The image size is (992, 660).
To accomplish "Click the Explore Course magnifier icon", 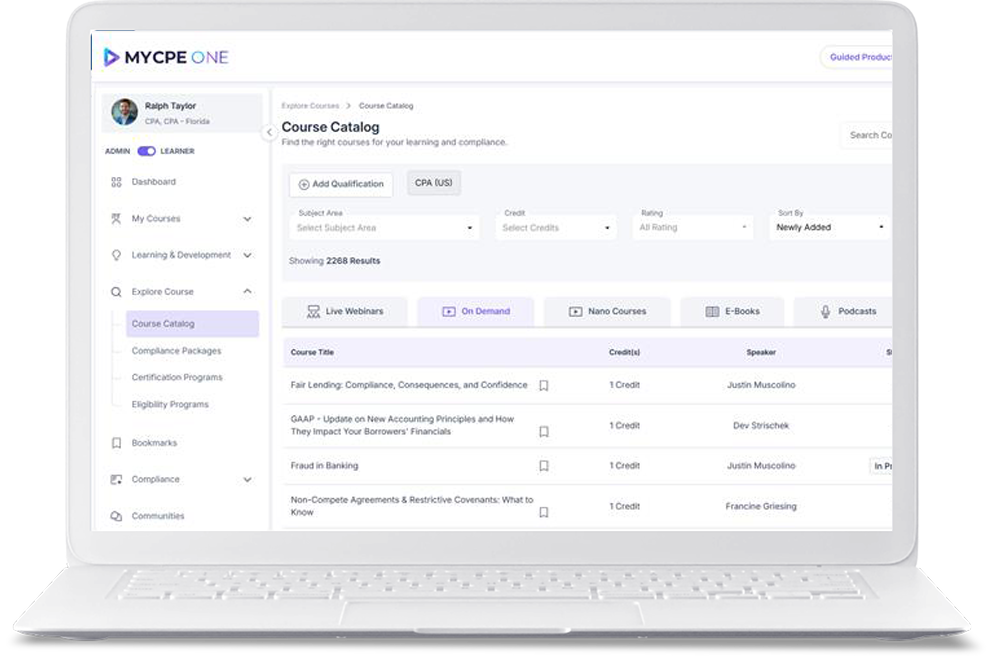I will 116,292.
